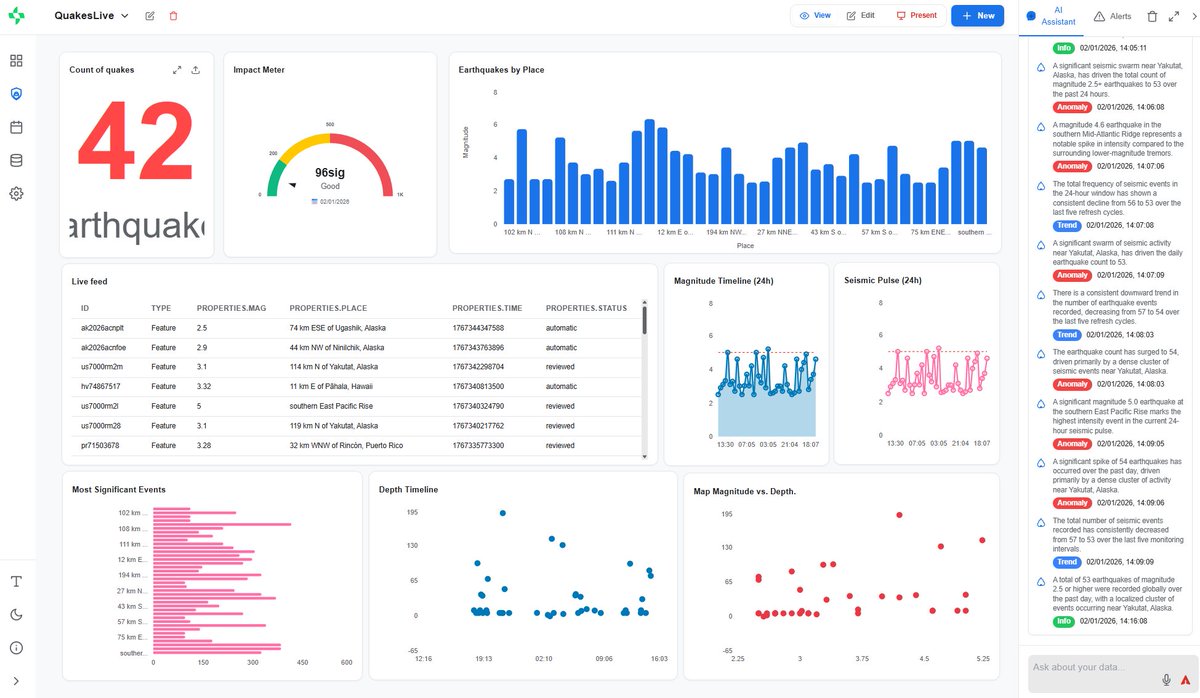This screenshot has width=1200, height=698.
Task: Open the dashboards grid icon in sidebar
Action: point(16,61)
